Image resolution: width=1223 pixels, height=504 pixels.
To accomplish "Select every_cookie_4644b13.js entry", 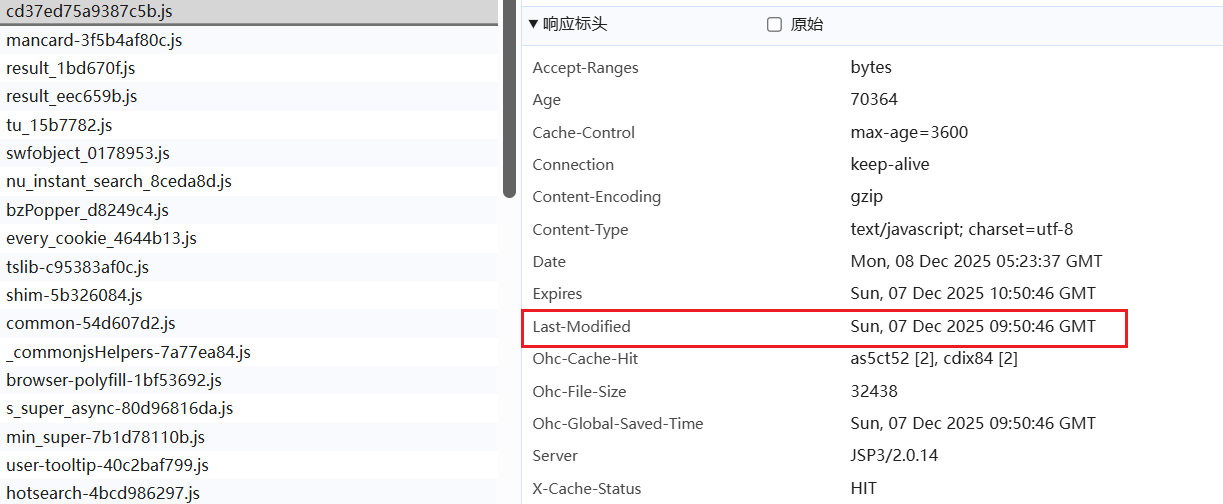I will click(249, 238).
